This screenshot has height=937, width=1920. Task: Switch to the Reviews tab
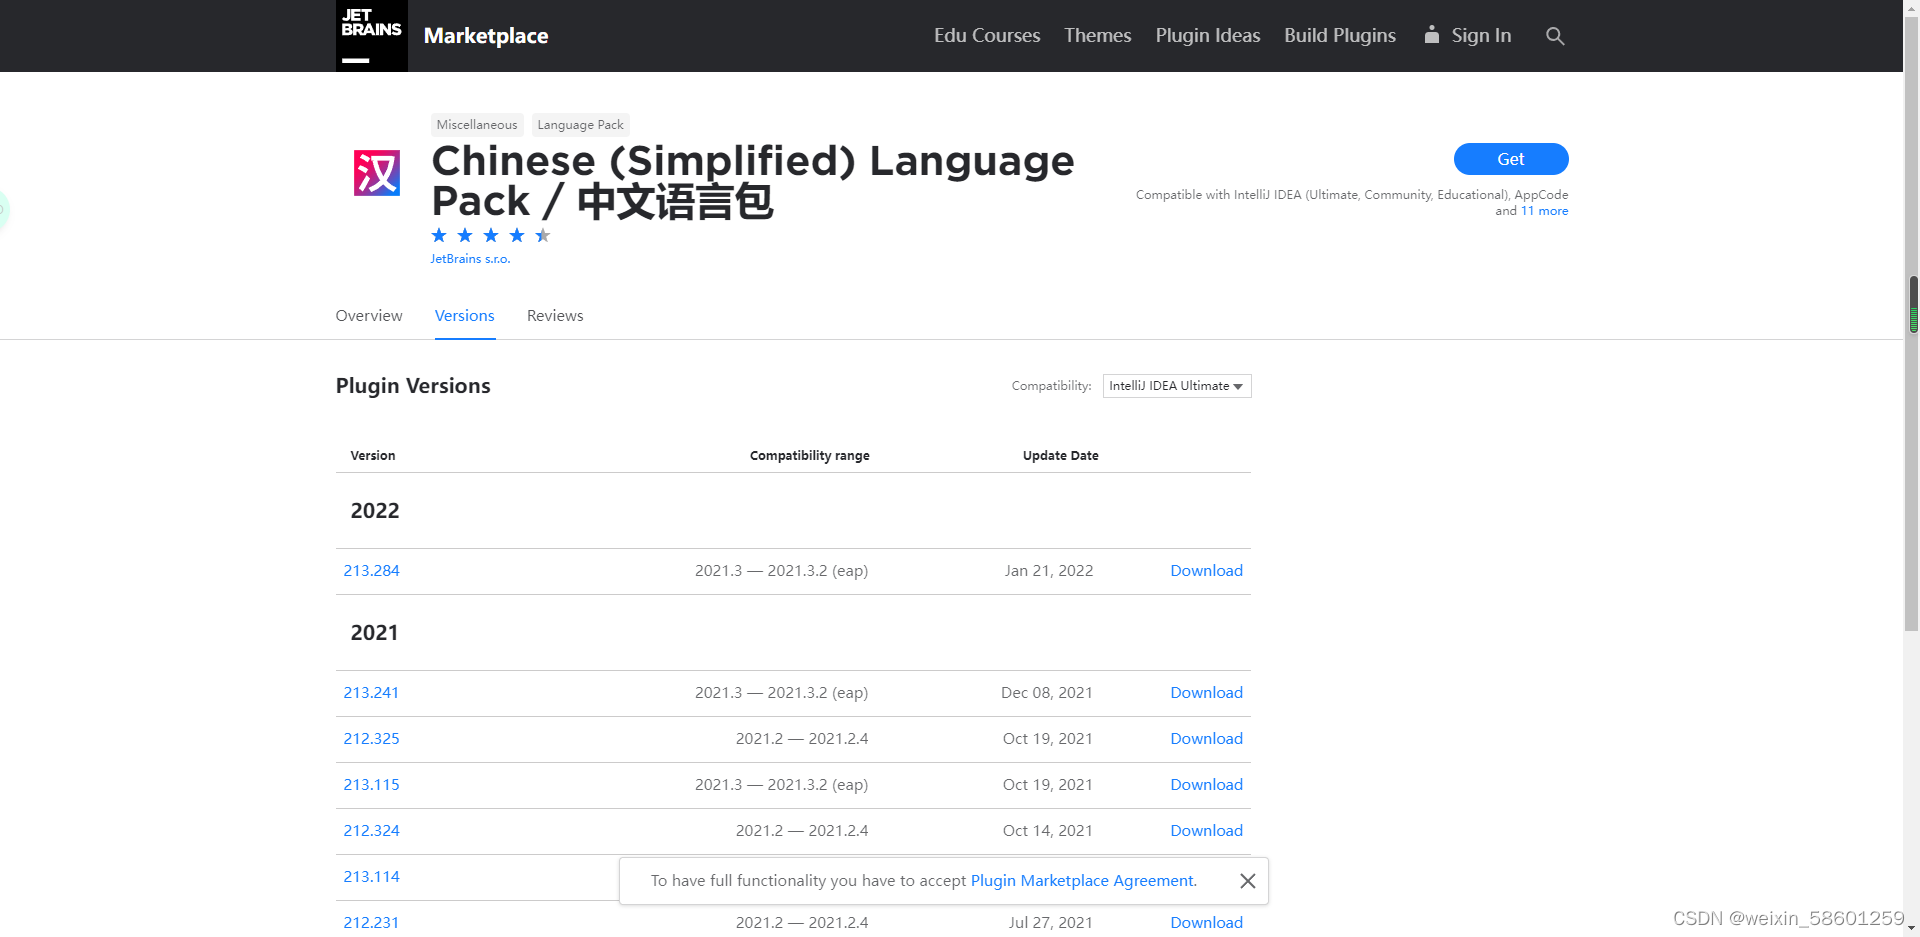click(555, 315)
